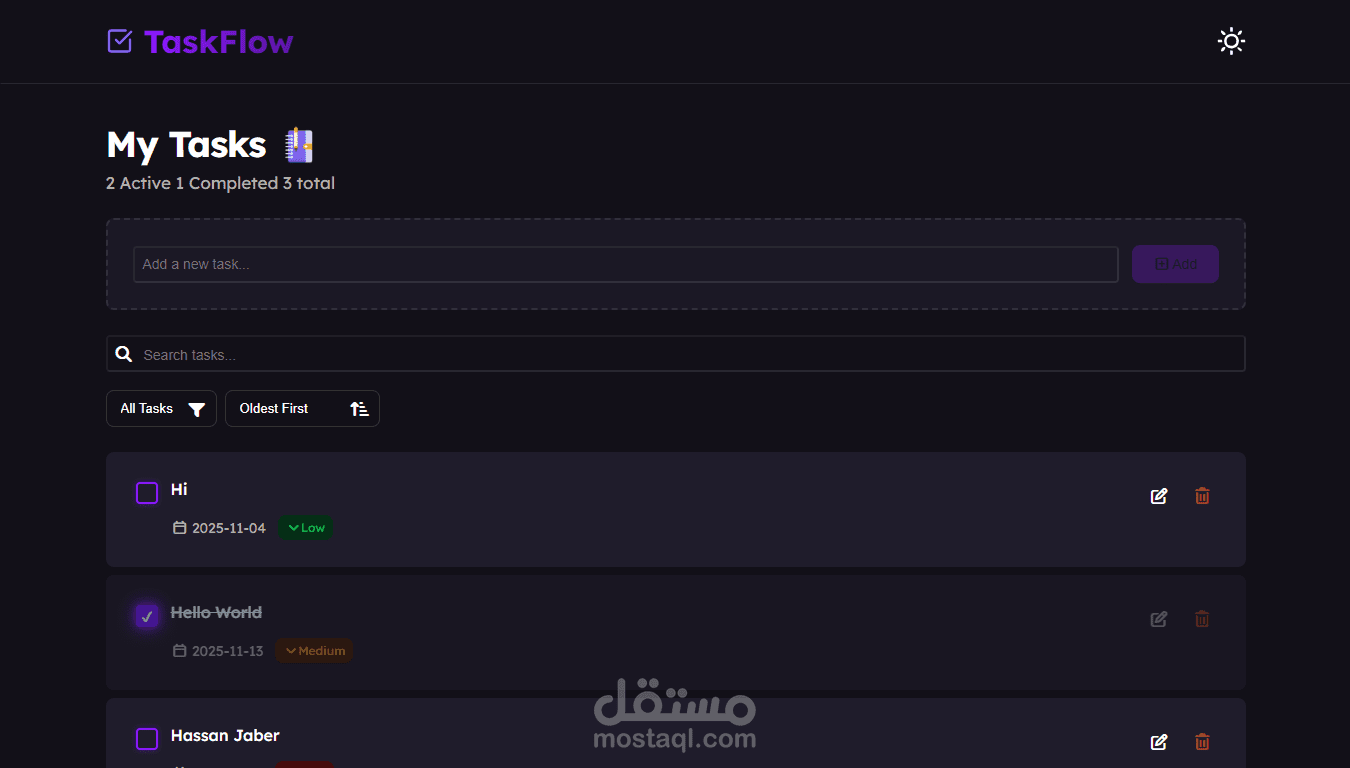Click the TaskFlow checkmark logo icon
Screen dimensions: 1350x768
(x=119, y=41)
